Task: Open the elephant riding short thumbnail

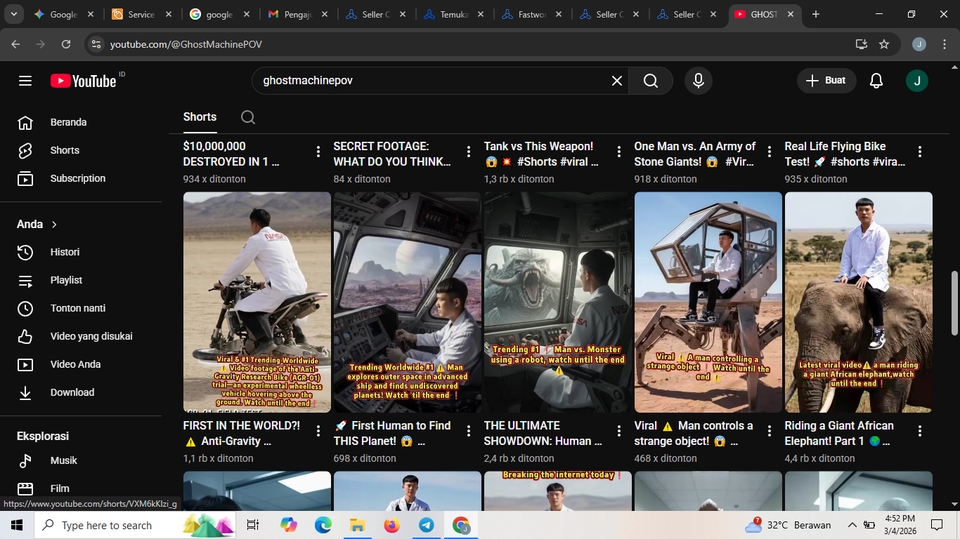Action: [858, 302]
